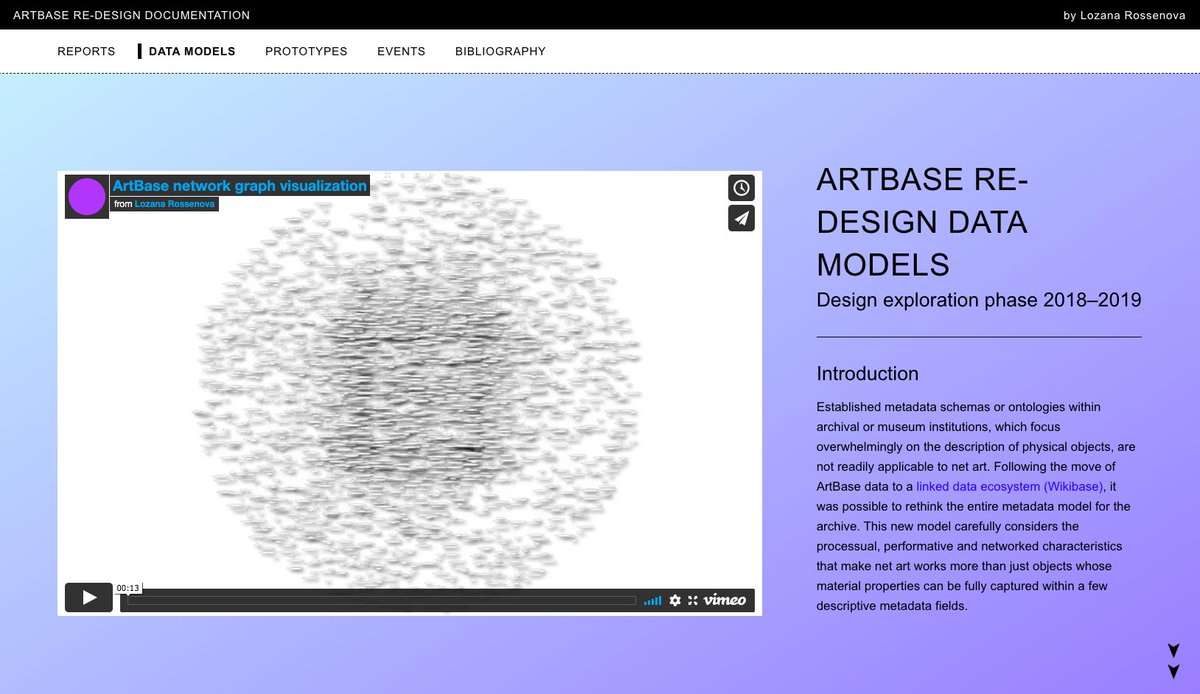Select the Data Models menu item
The width and height of the screenshot is (1200, 694).
192,51
